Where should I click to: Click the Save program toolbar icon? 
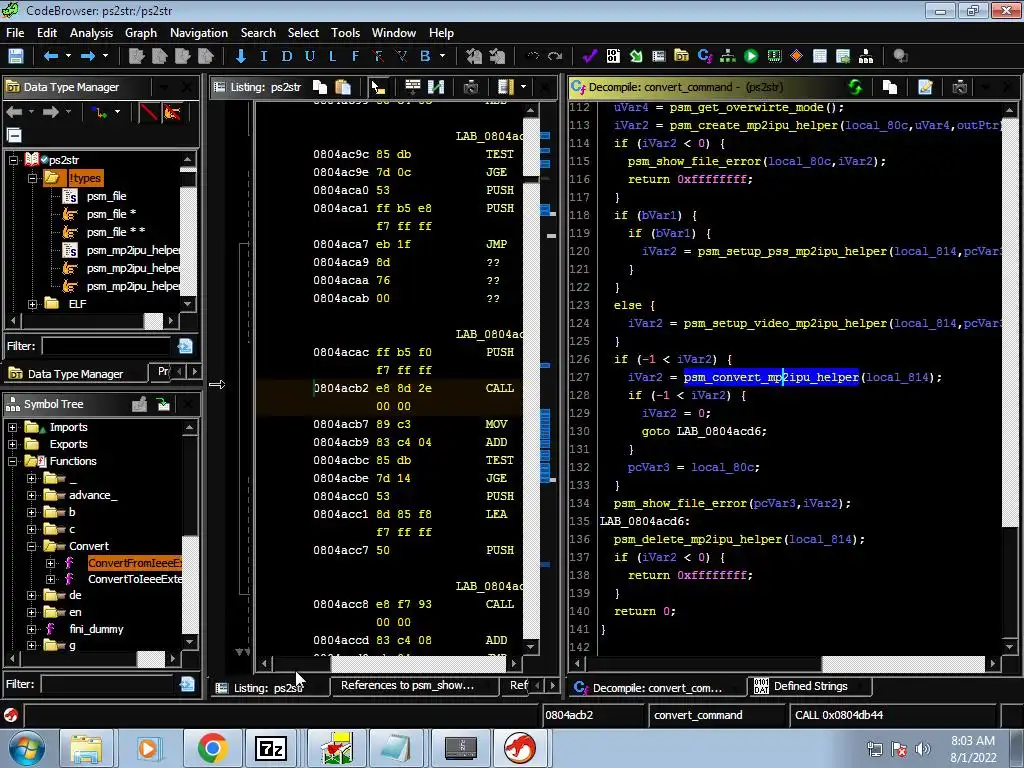pos(16,56)
